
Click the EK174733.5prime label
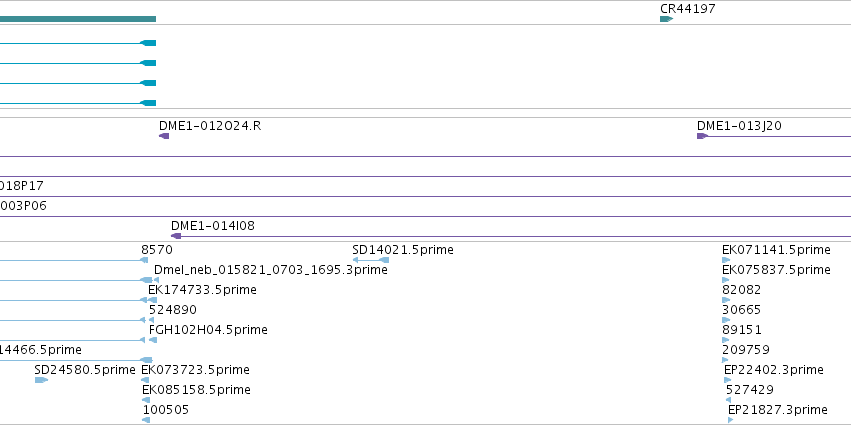(x=202, y=289)
